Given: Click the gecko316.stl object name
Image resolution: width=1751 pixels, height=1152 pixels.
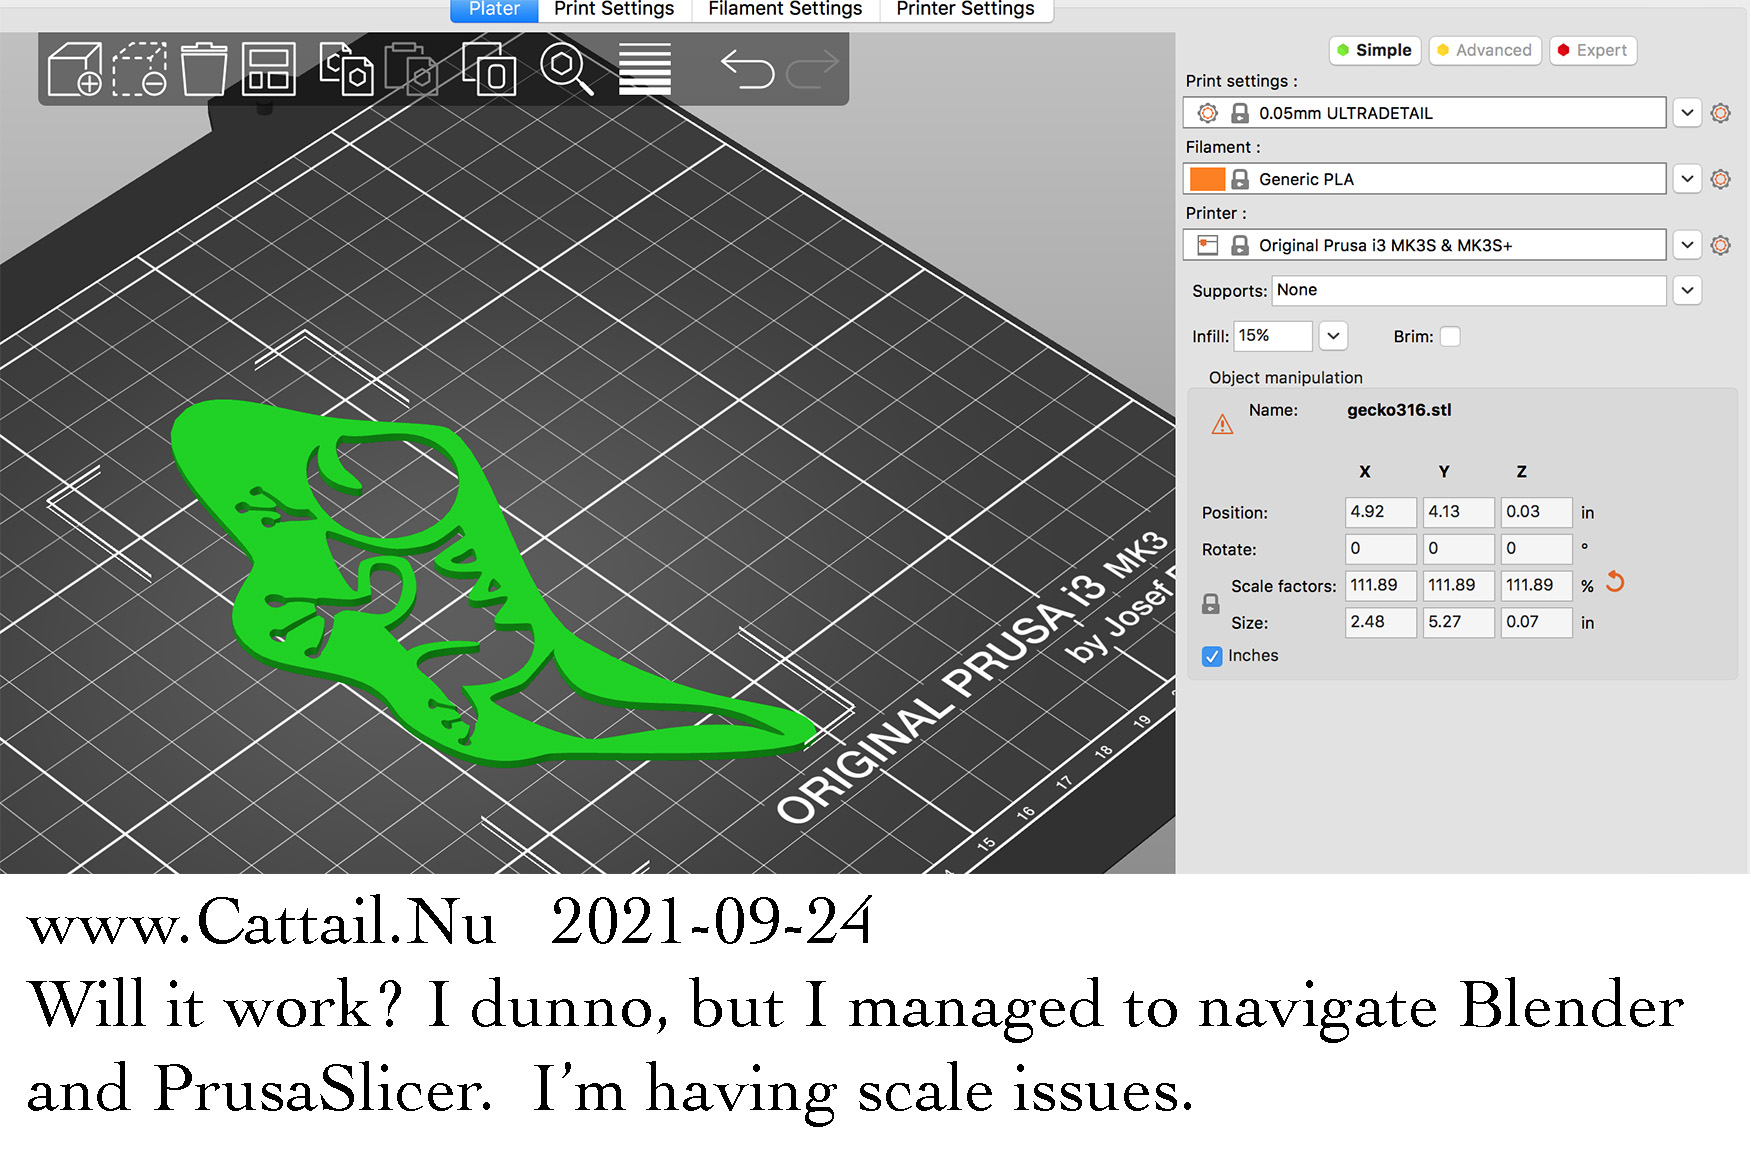Looking at the screenshot, I should tap(1399, 410).
